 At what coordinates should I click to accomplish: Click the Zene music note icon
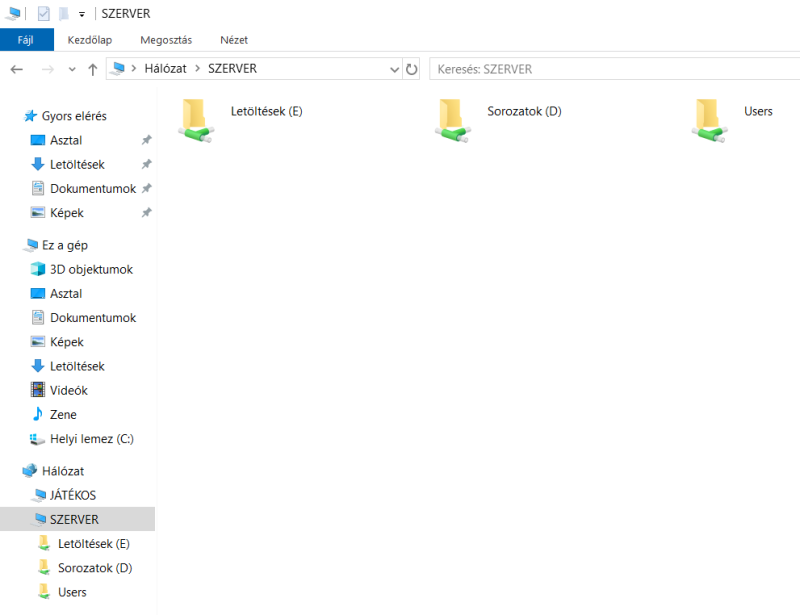[x=38, y=414]
